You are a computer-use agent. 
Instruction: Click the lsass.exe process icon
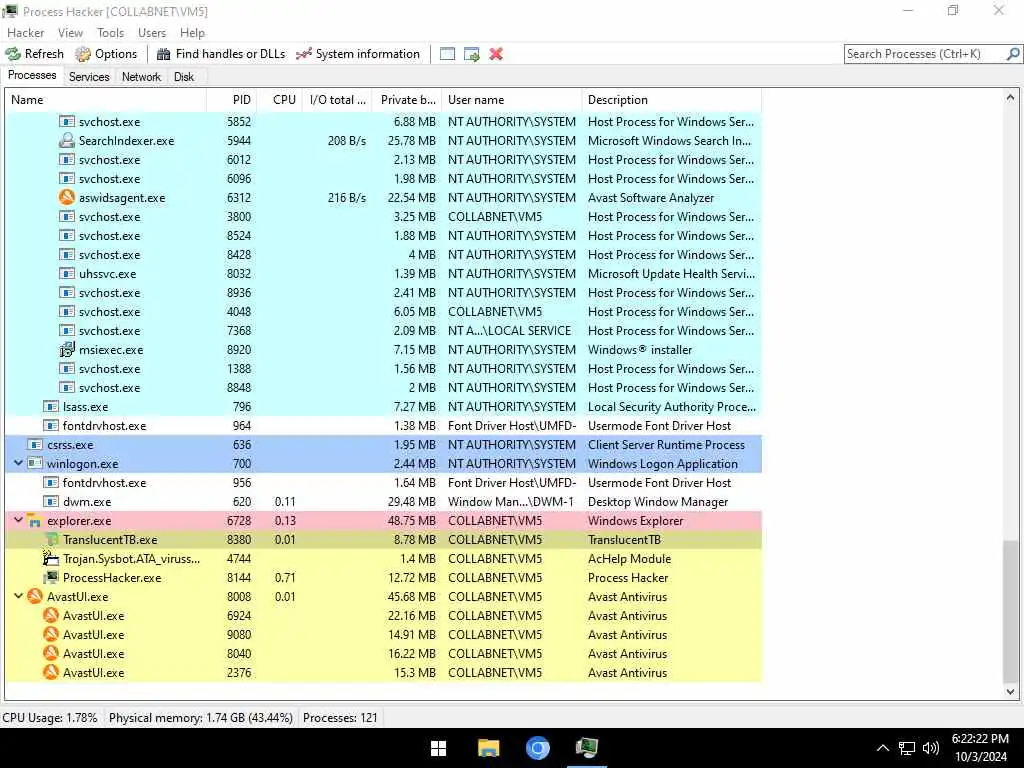click(51, 406)
